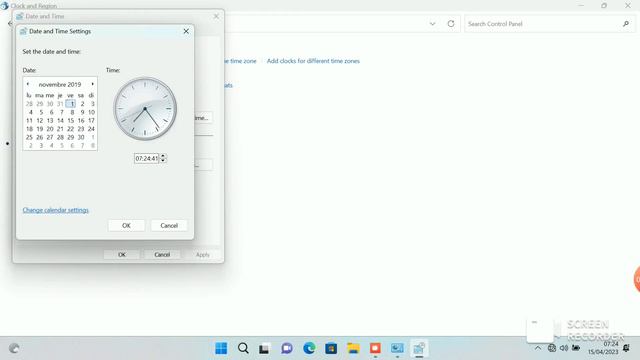
Task: Select november 7 in the calendar
Action: click(61, 112)
